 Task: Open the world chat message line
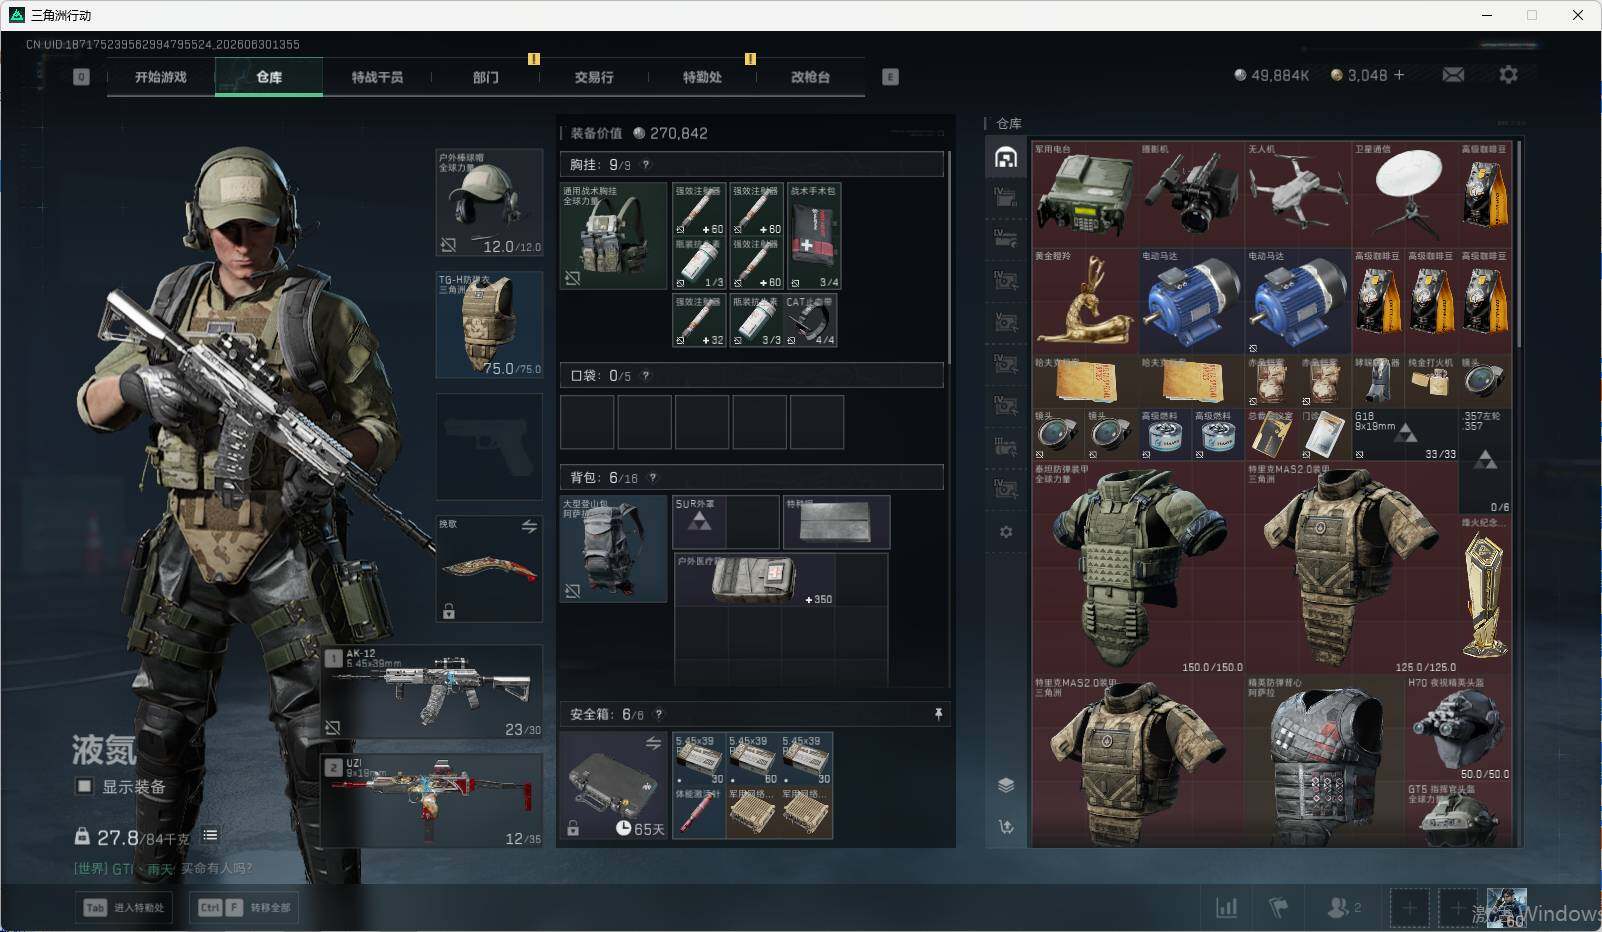point(163,868)
